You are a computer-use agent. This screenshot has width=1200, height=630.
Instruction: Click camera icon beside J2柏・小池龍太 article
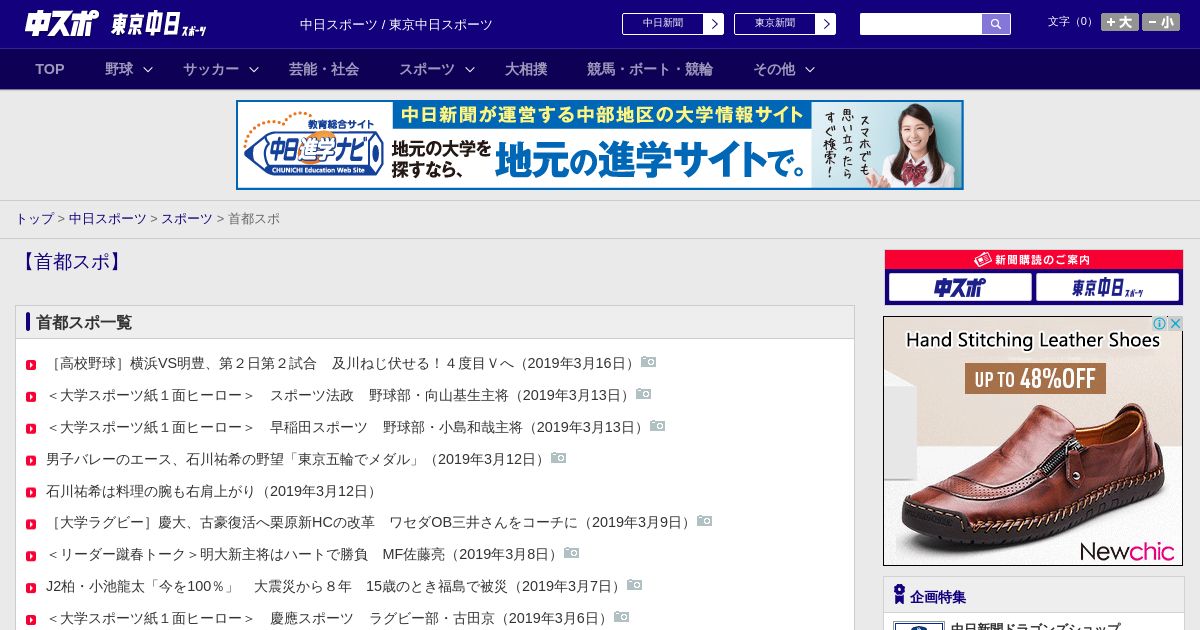coord(635,585)
